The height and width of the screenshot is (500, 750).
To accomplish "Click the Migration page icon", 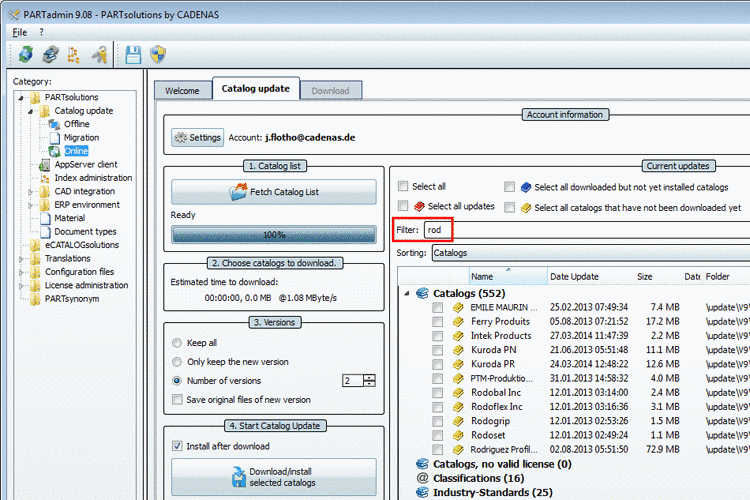I will coord(55,138).
